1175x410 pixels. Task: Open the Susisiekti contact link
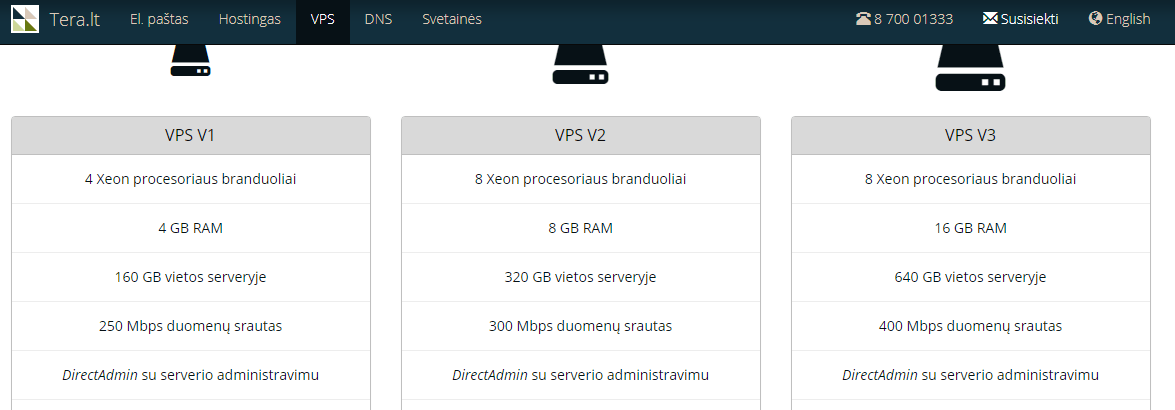[1030, 19]
